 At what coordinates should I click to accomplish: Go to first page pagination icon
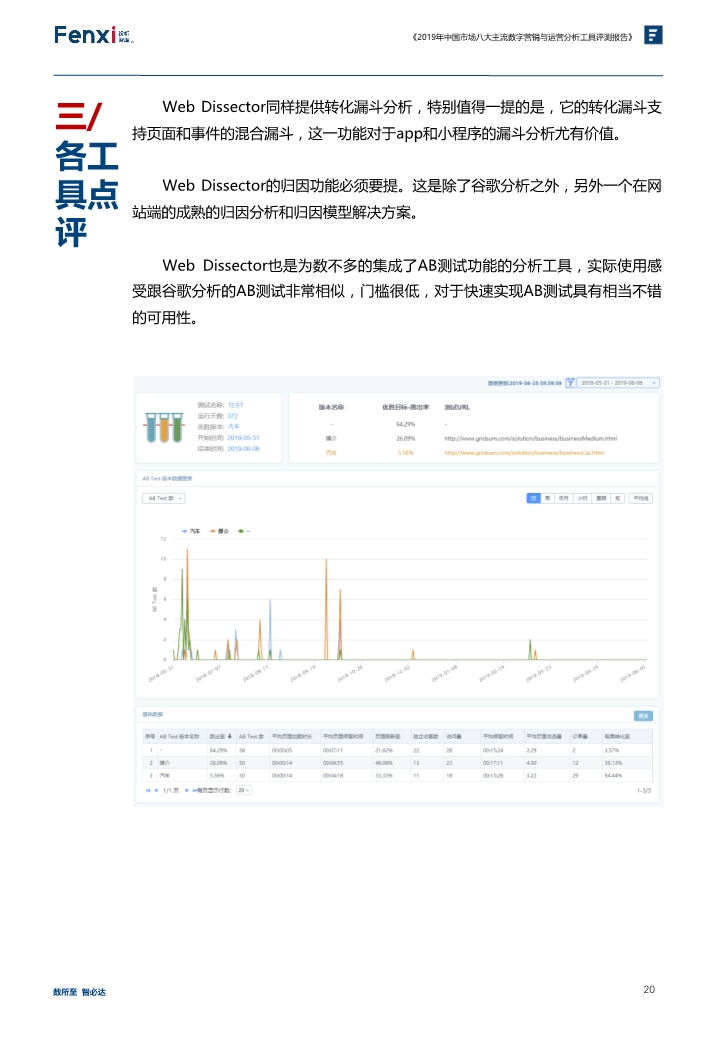click(148, 790)
